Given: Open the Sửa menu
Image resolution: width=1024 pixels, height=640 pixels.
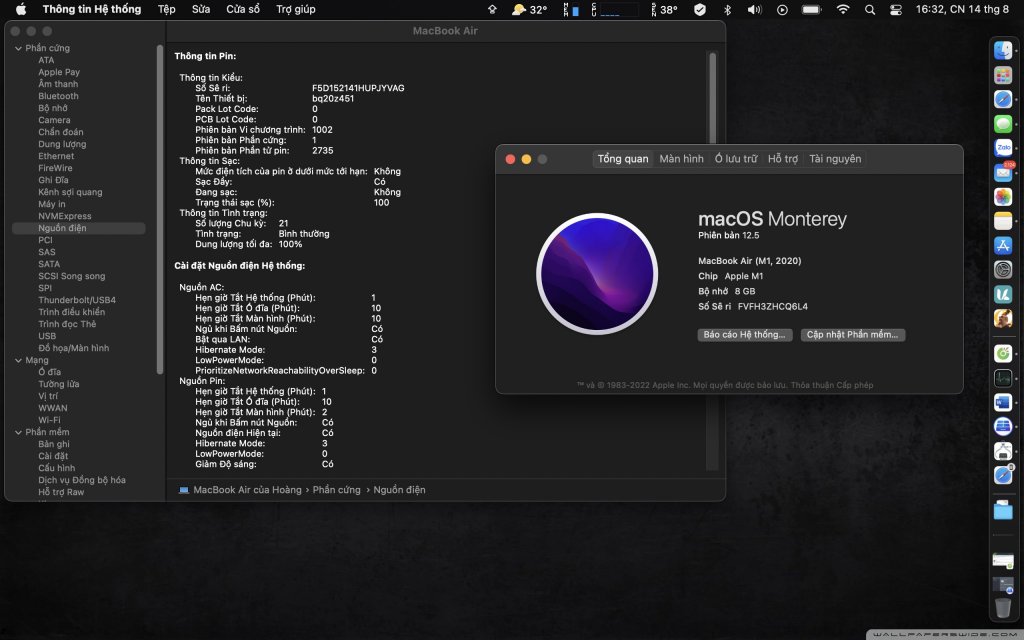Looking at the screenshot, I should [201, 9].
